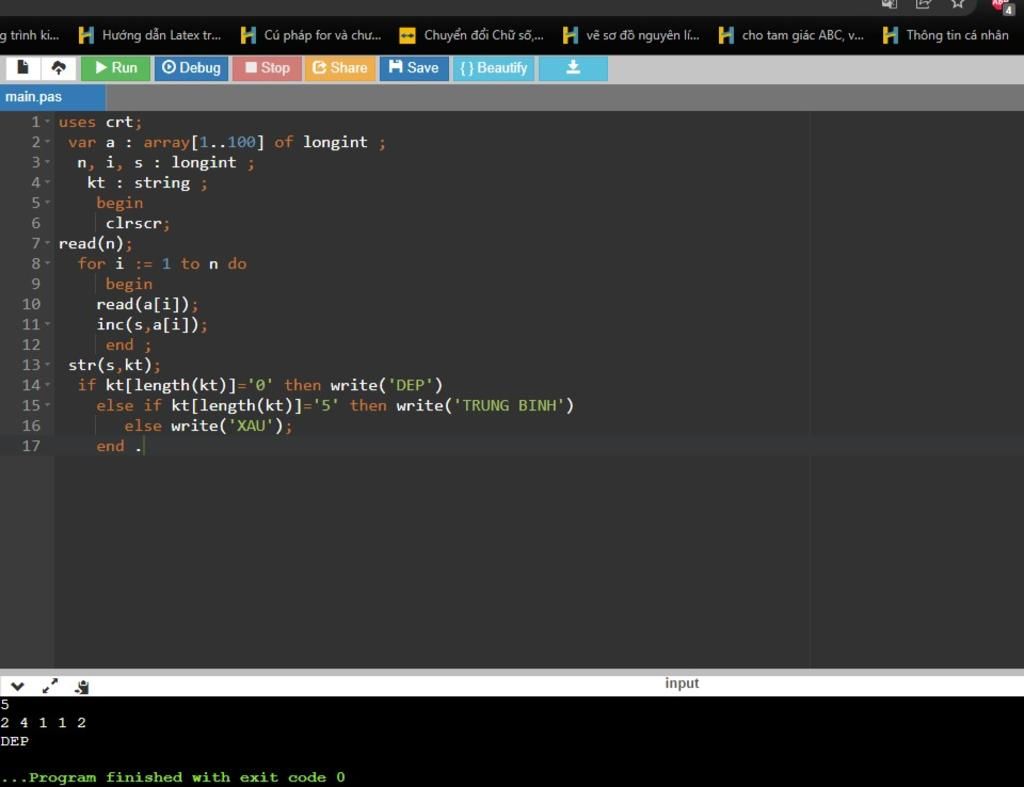
Task: Open 'Hướng dẫn Latex tr...' bookmark
Action: coord(150,35)
